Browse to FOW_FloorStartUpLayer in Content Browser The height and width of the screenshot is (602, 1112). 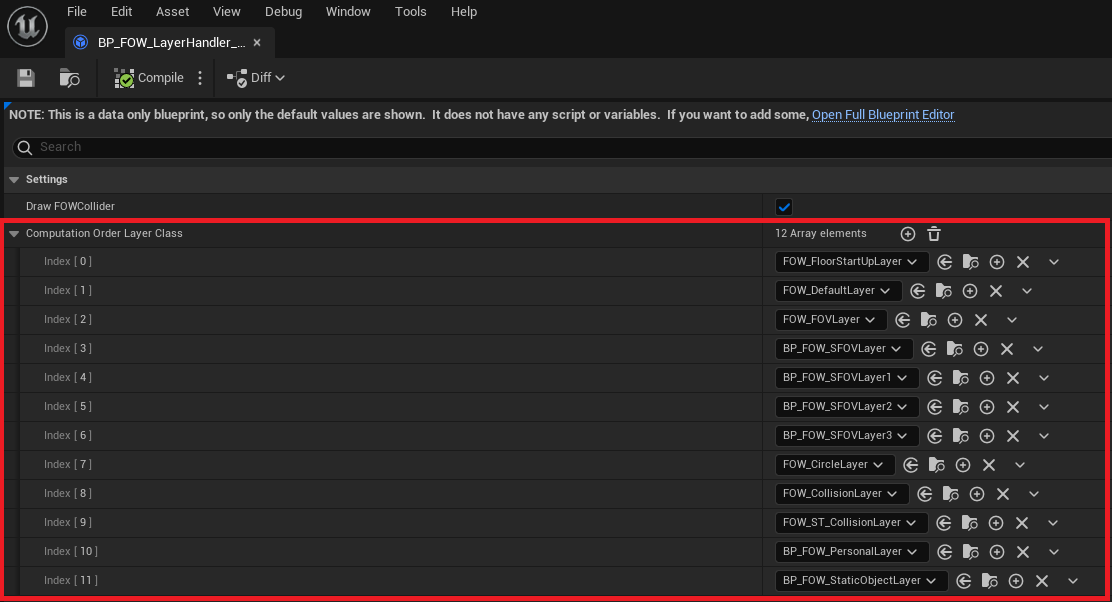click(970, 262)
